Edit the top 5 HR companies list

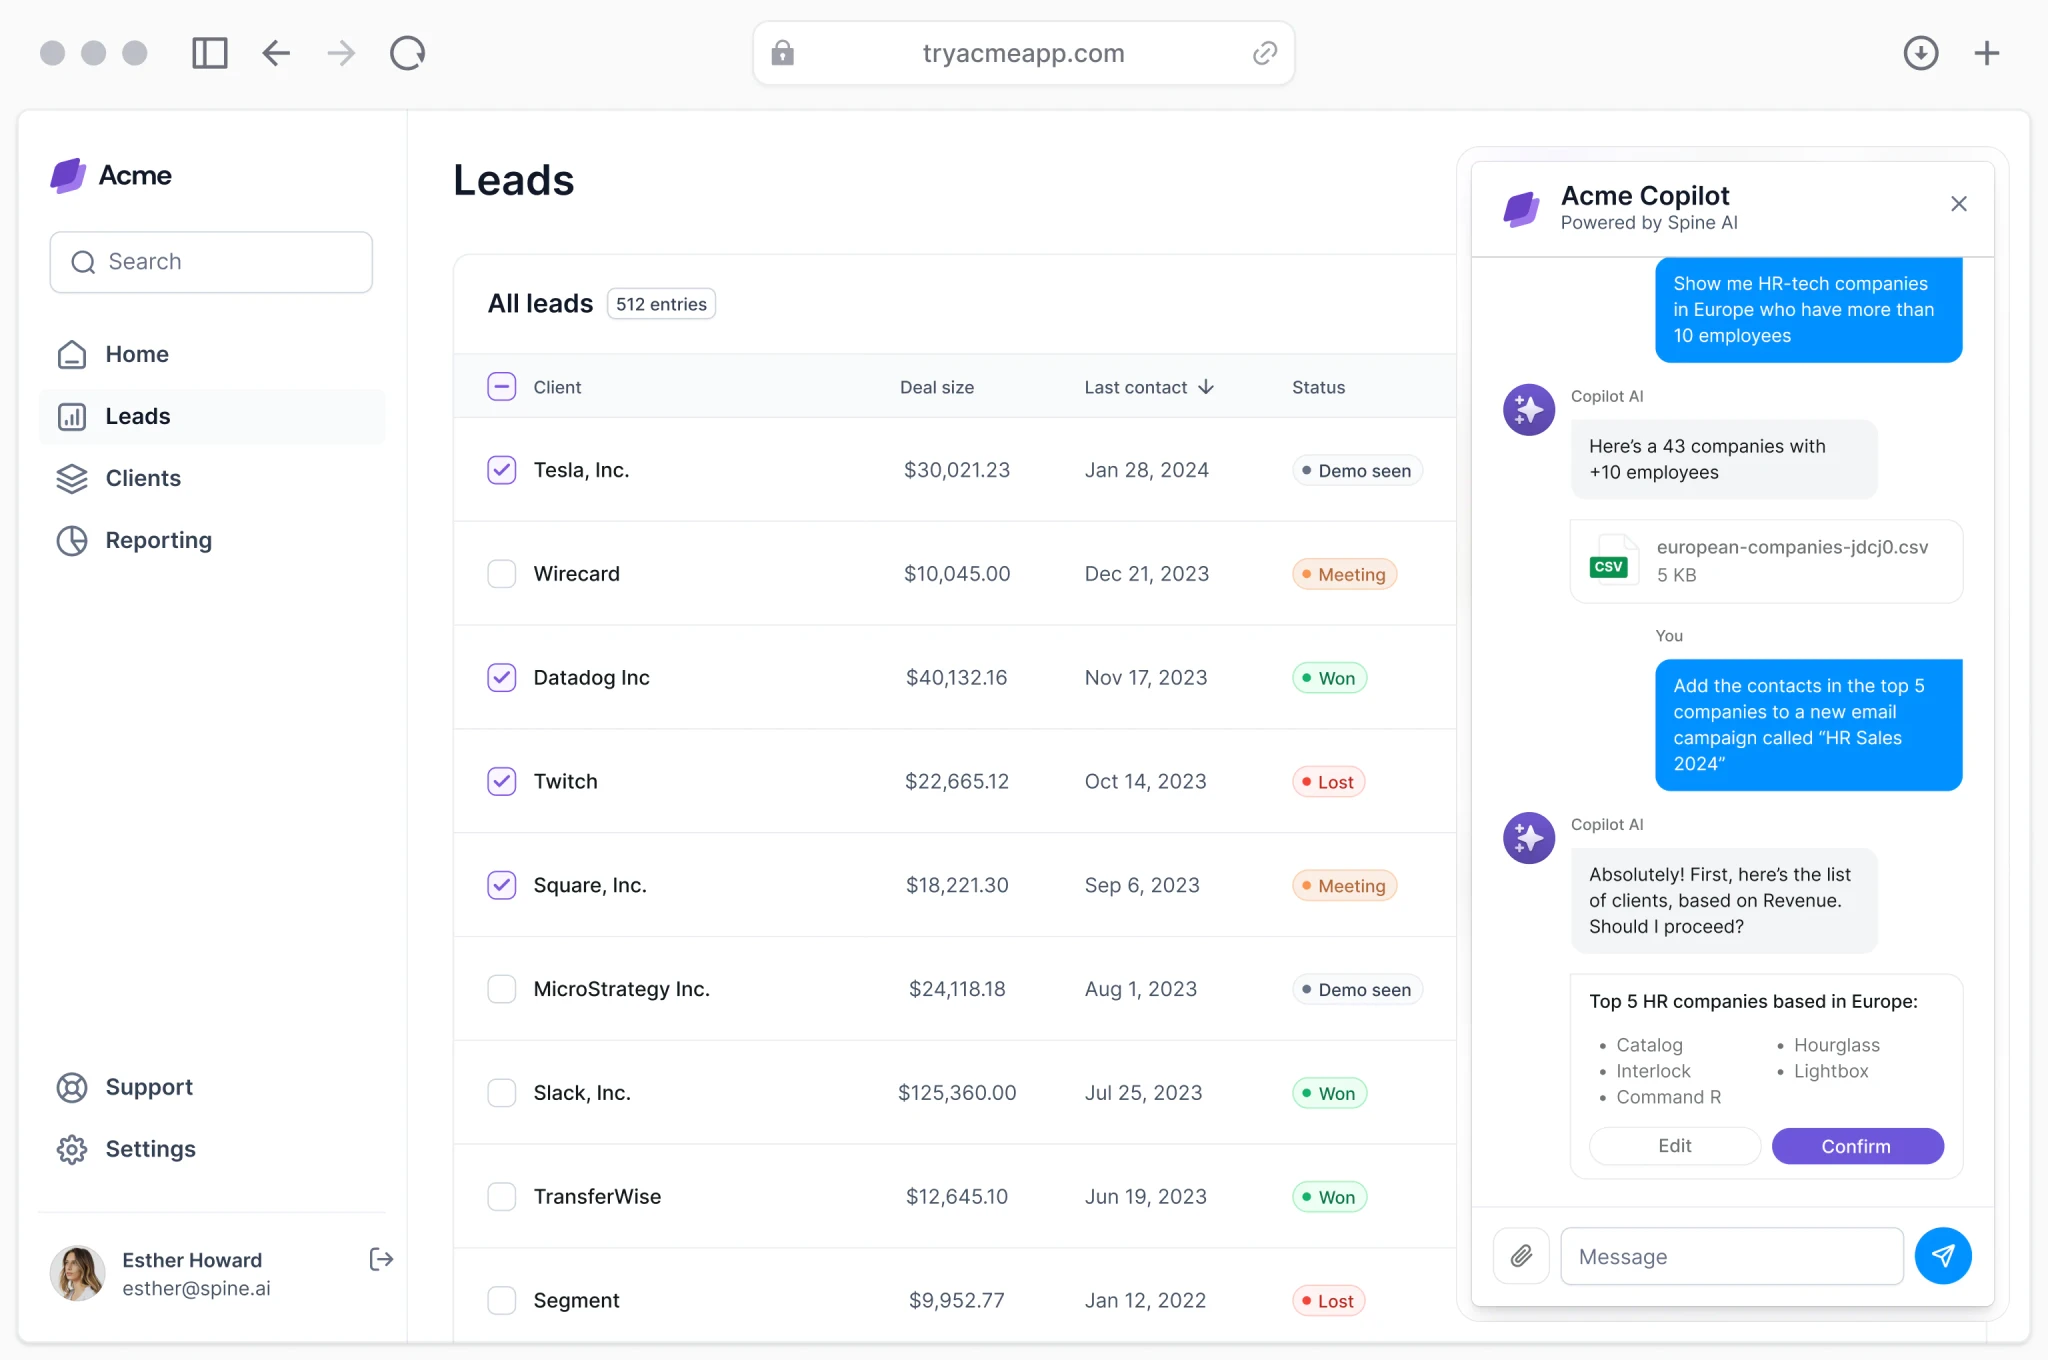(x=1674, y=1146)
